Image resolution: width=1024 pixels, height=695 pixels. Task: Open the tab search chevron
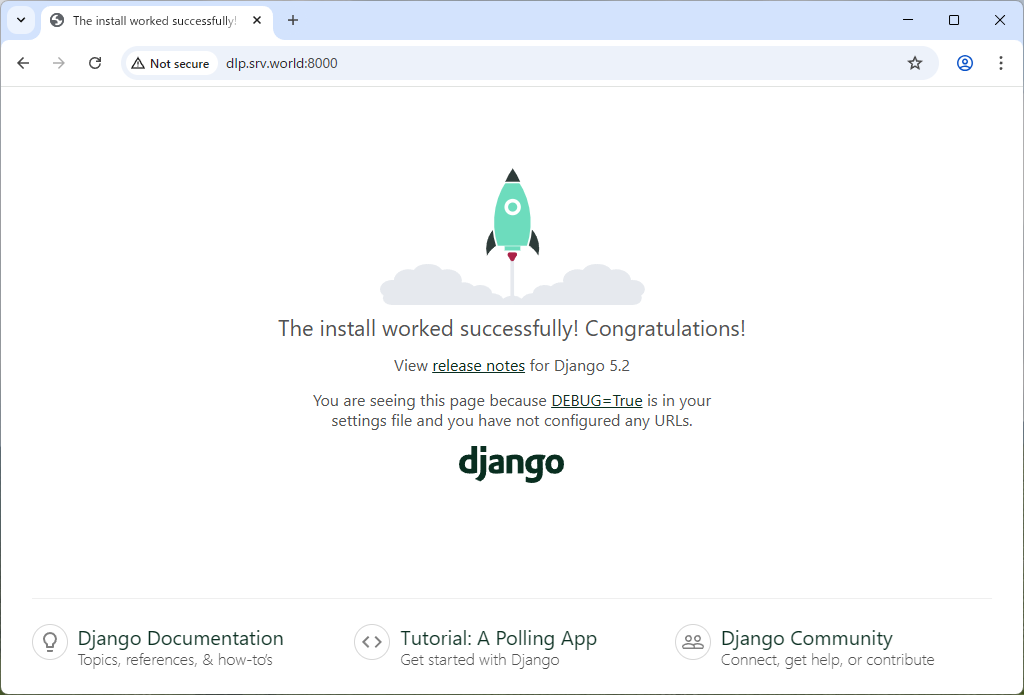(x=20, y=20)
